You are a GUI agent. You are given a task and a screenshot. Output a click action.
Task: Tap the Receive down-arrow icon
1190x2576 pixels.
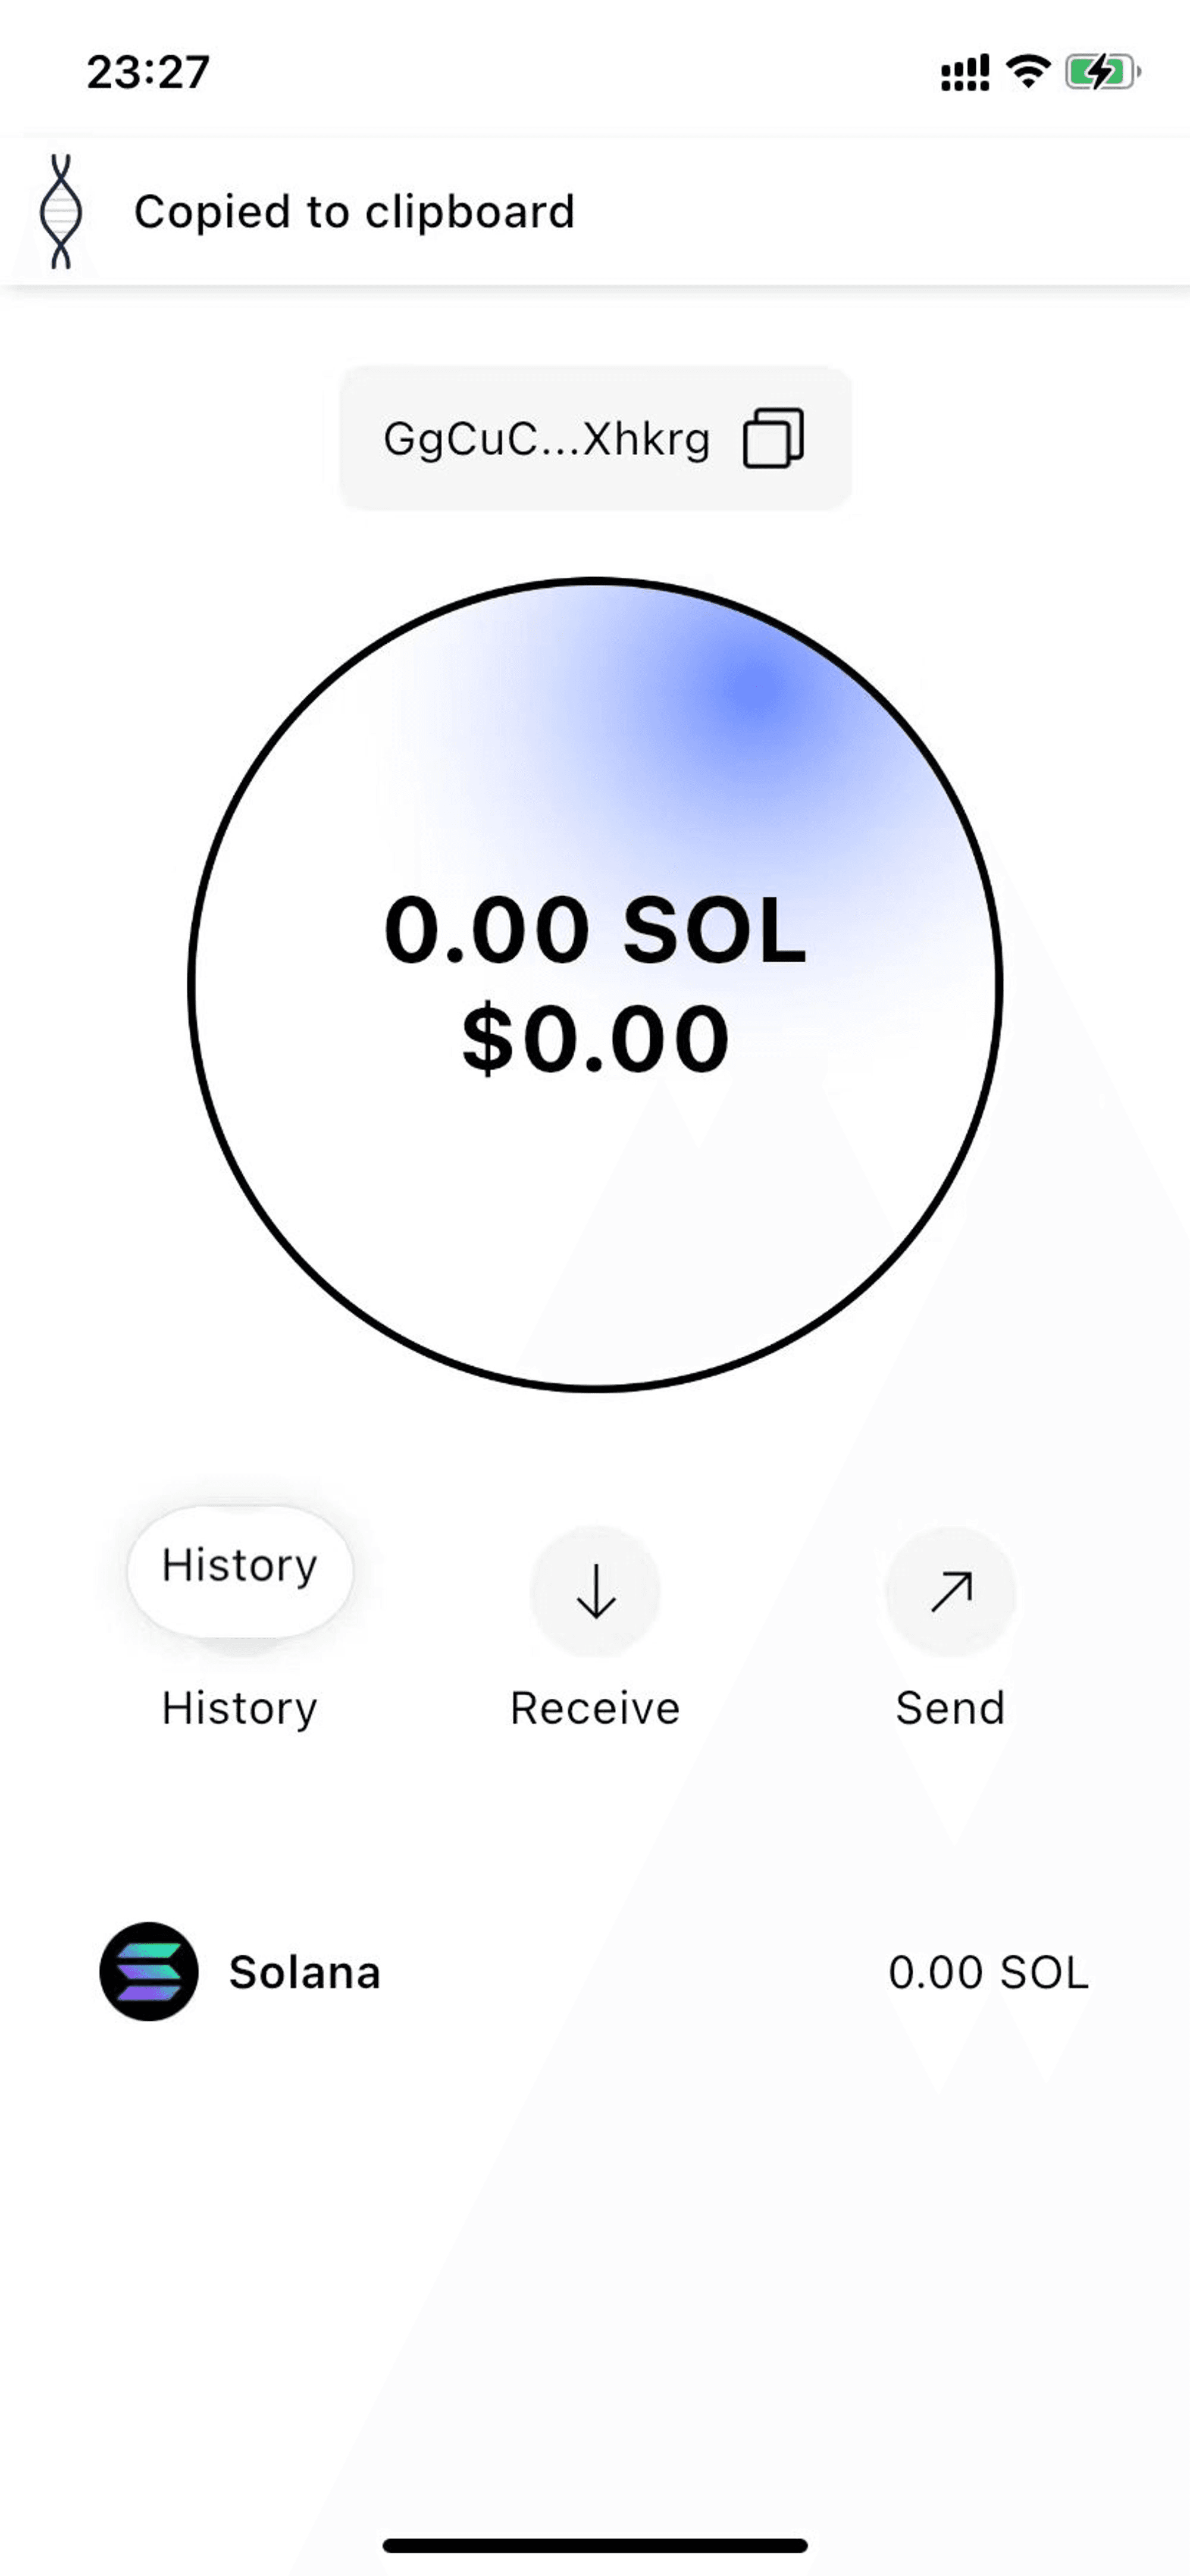pyautogui.click(x=595, y=1591)
